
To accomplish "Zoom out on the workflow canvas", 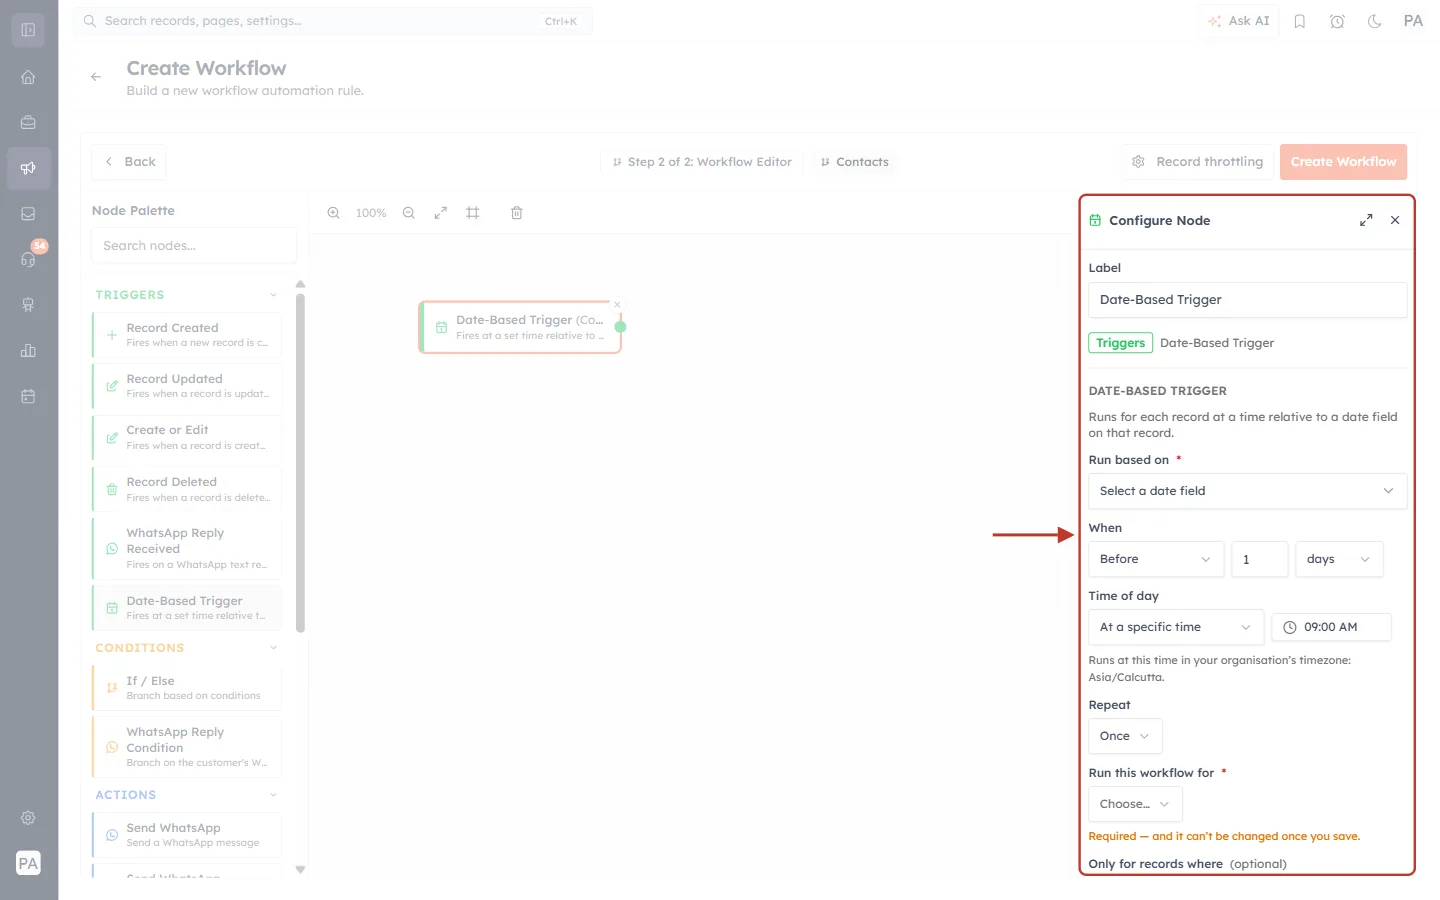I will tap(409, 213).
